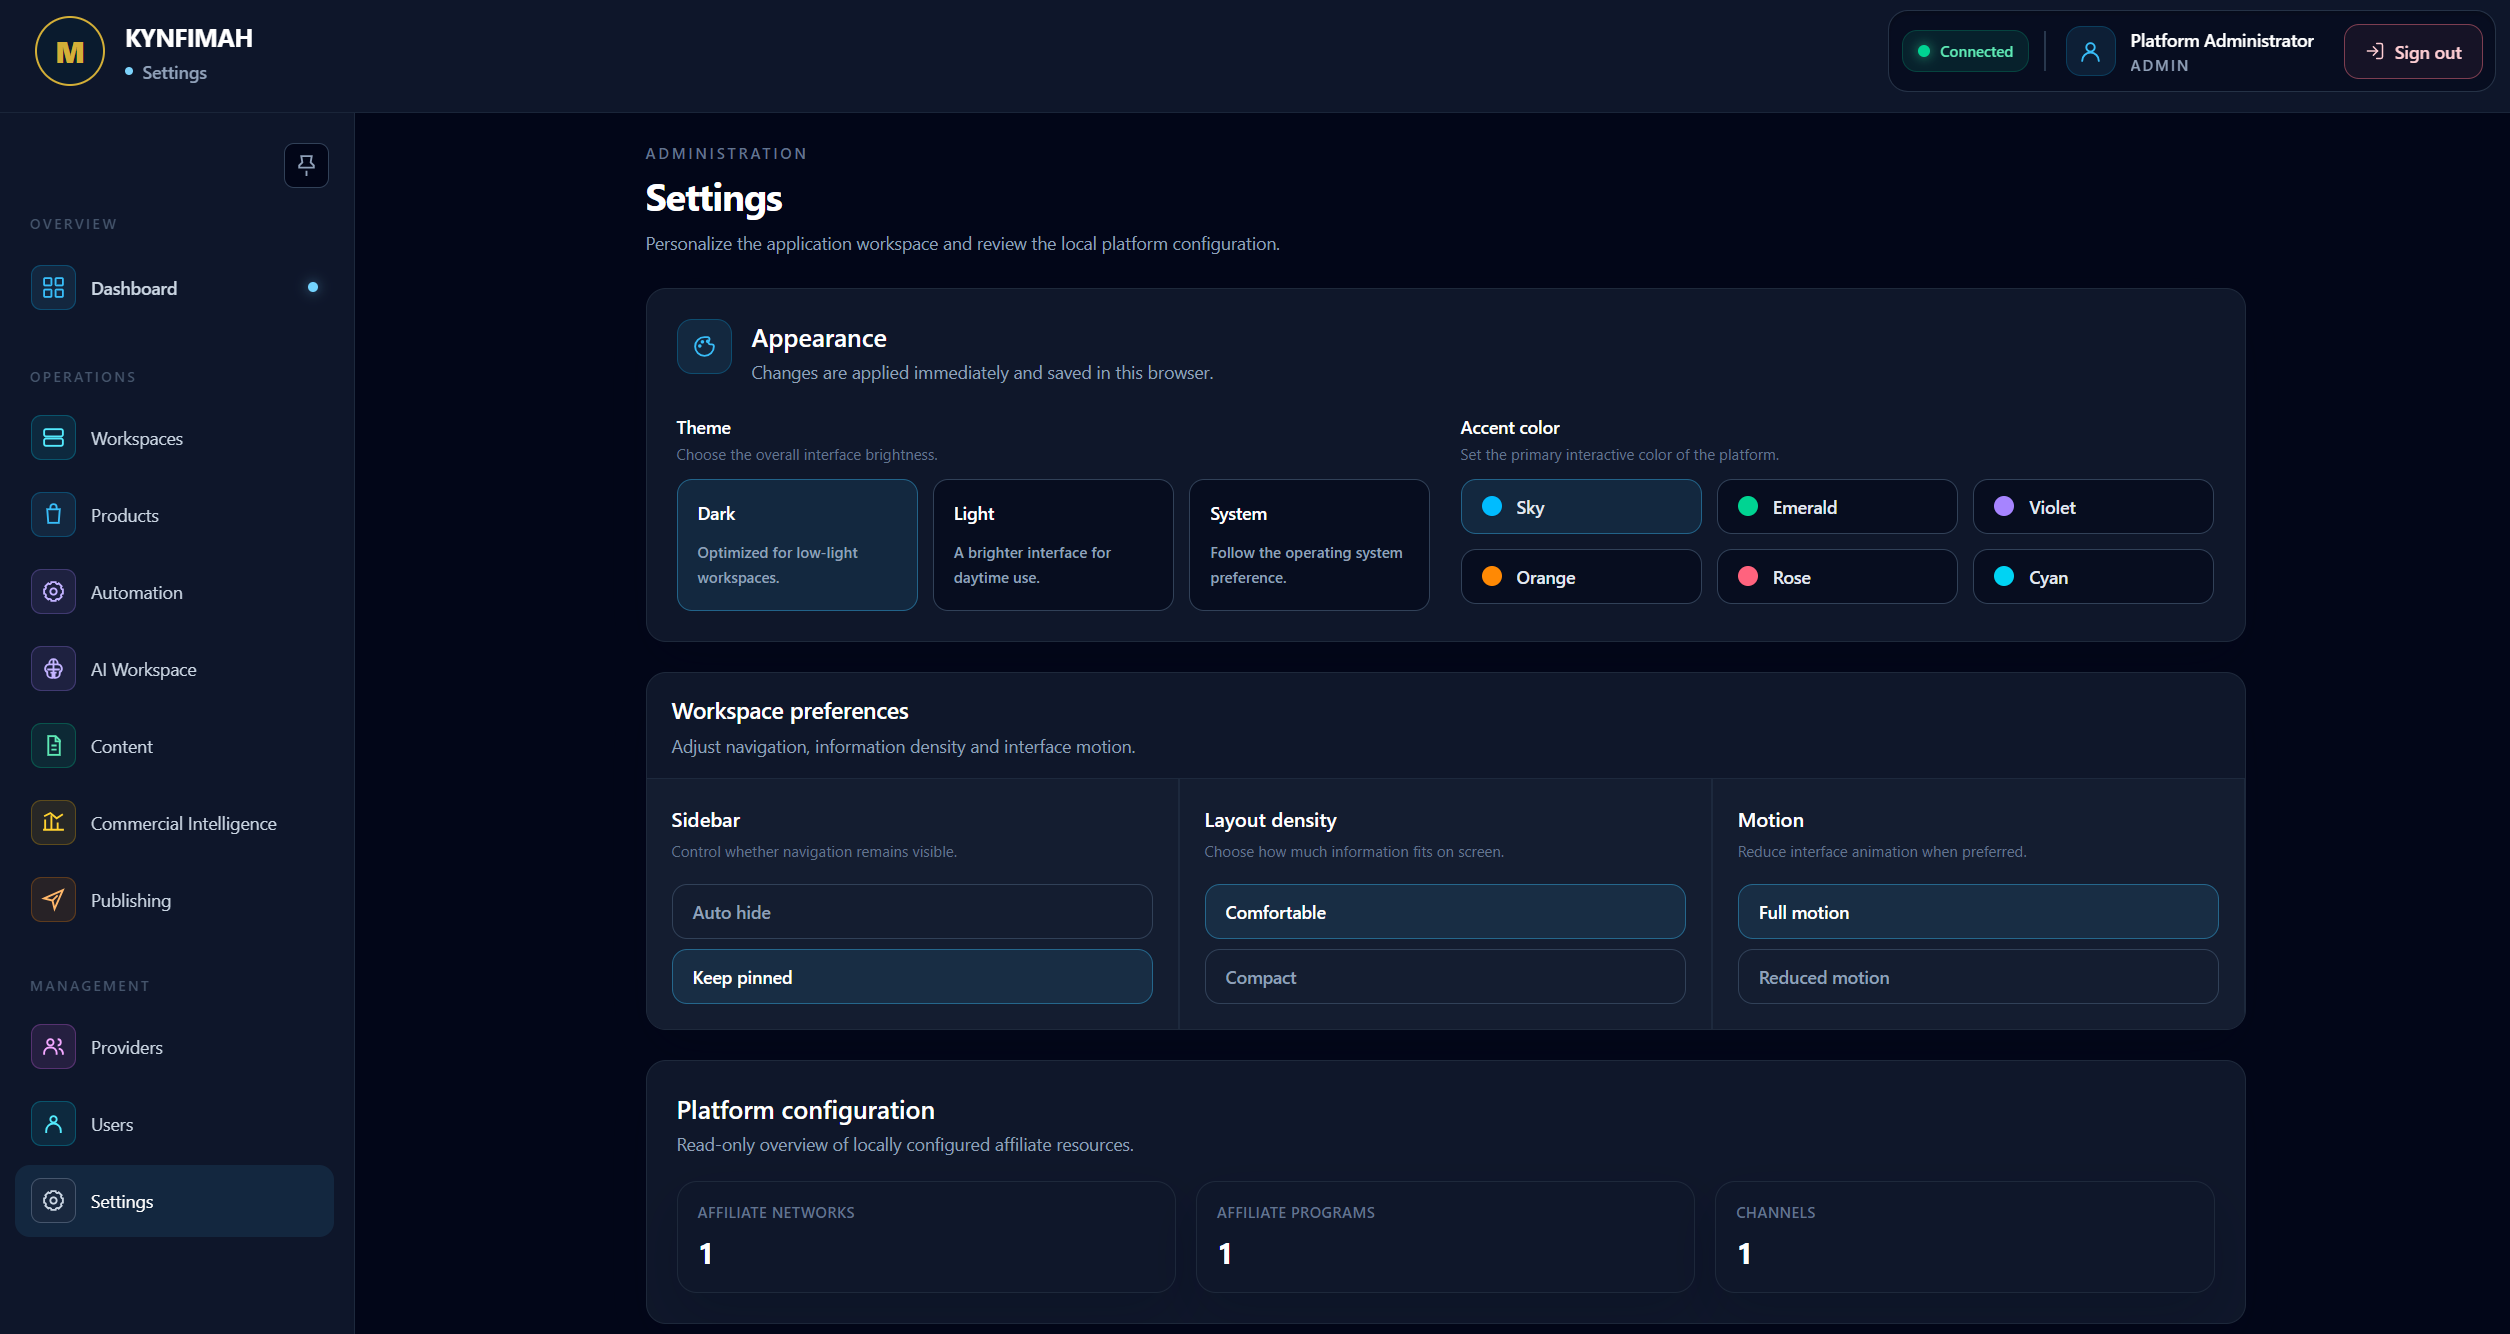The height and width of the screenshot is (1334, 2510).
Task: Open the Dashboard page
Action: pyautogui.click(x=175, y=288)
